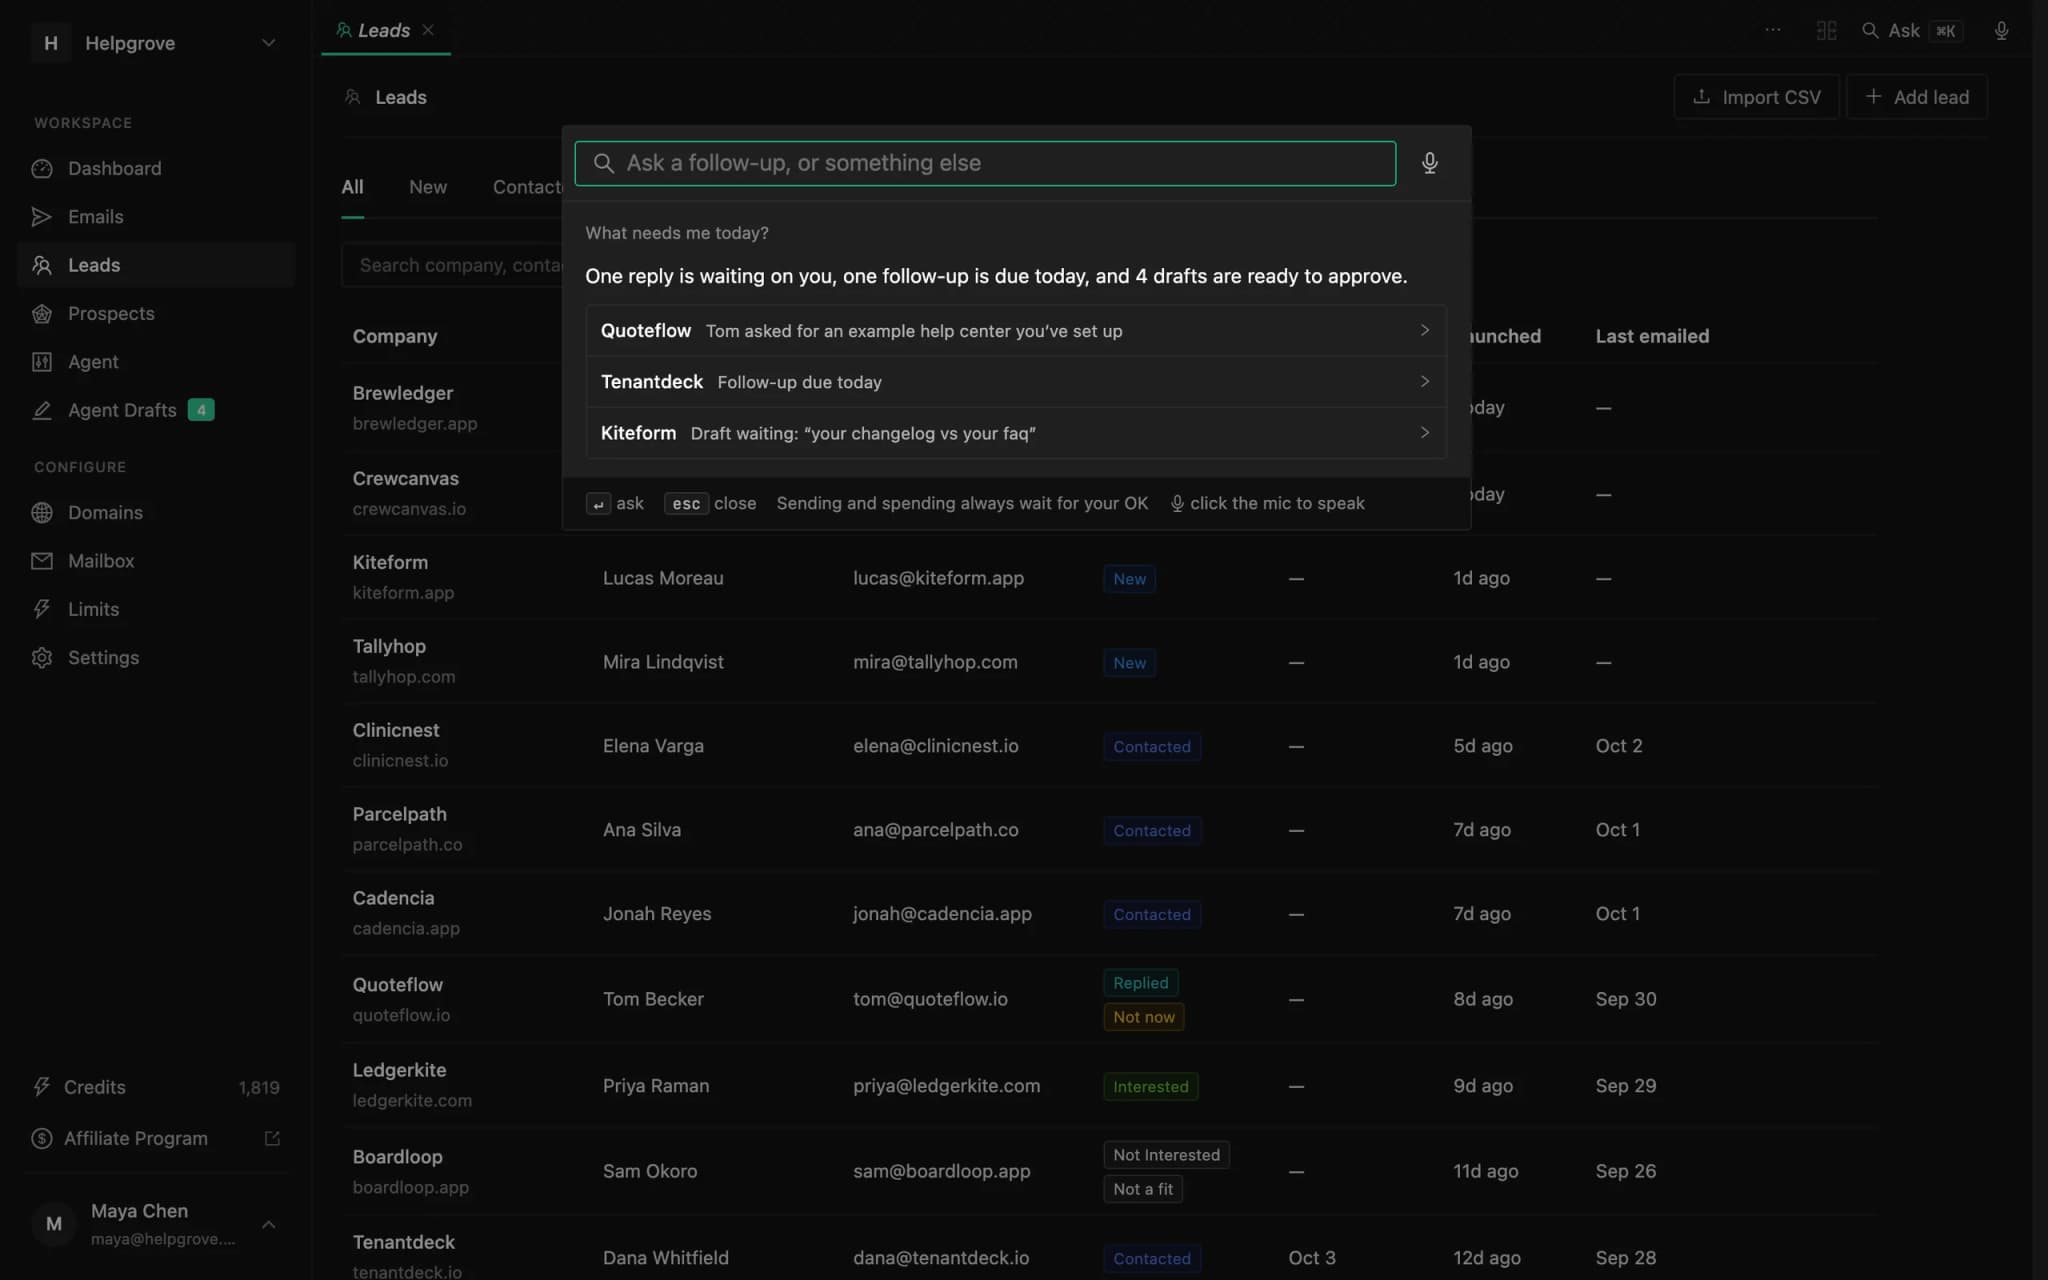Screen dimensions: 2048x1280
Task: Open Limits lightning icon
Action: (41, 609)
